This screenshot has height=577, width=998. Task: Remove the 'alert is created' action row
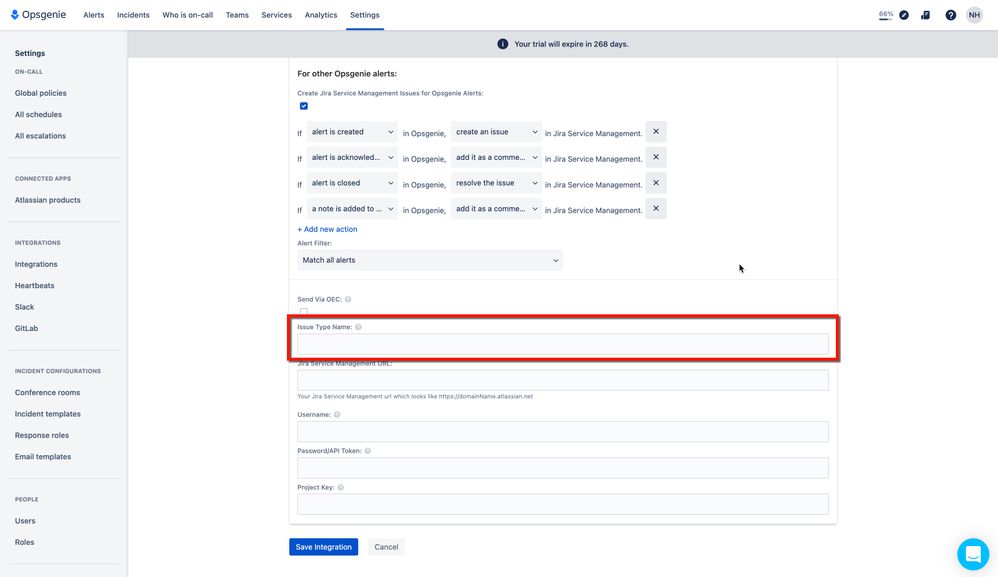[x=656, y=132]
